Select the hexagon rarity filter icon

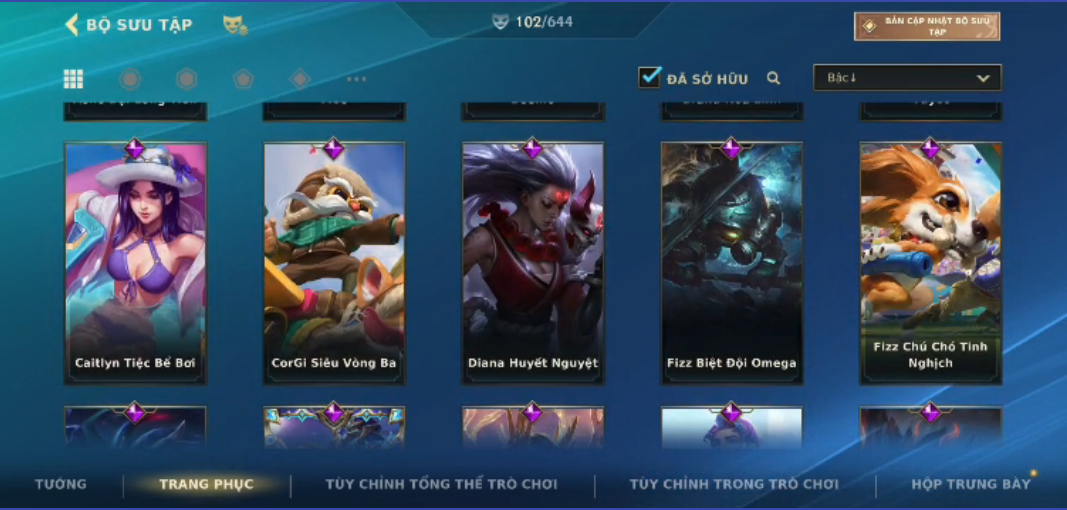click(x=186, y=79)
